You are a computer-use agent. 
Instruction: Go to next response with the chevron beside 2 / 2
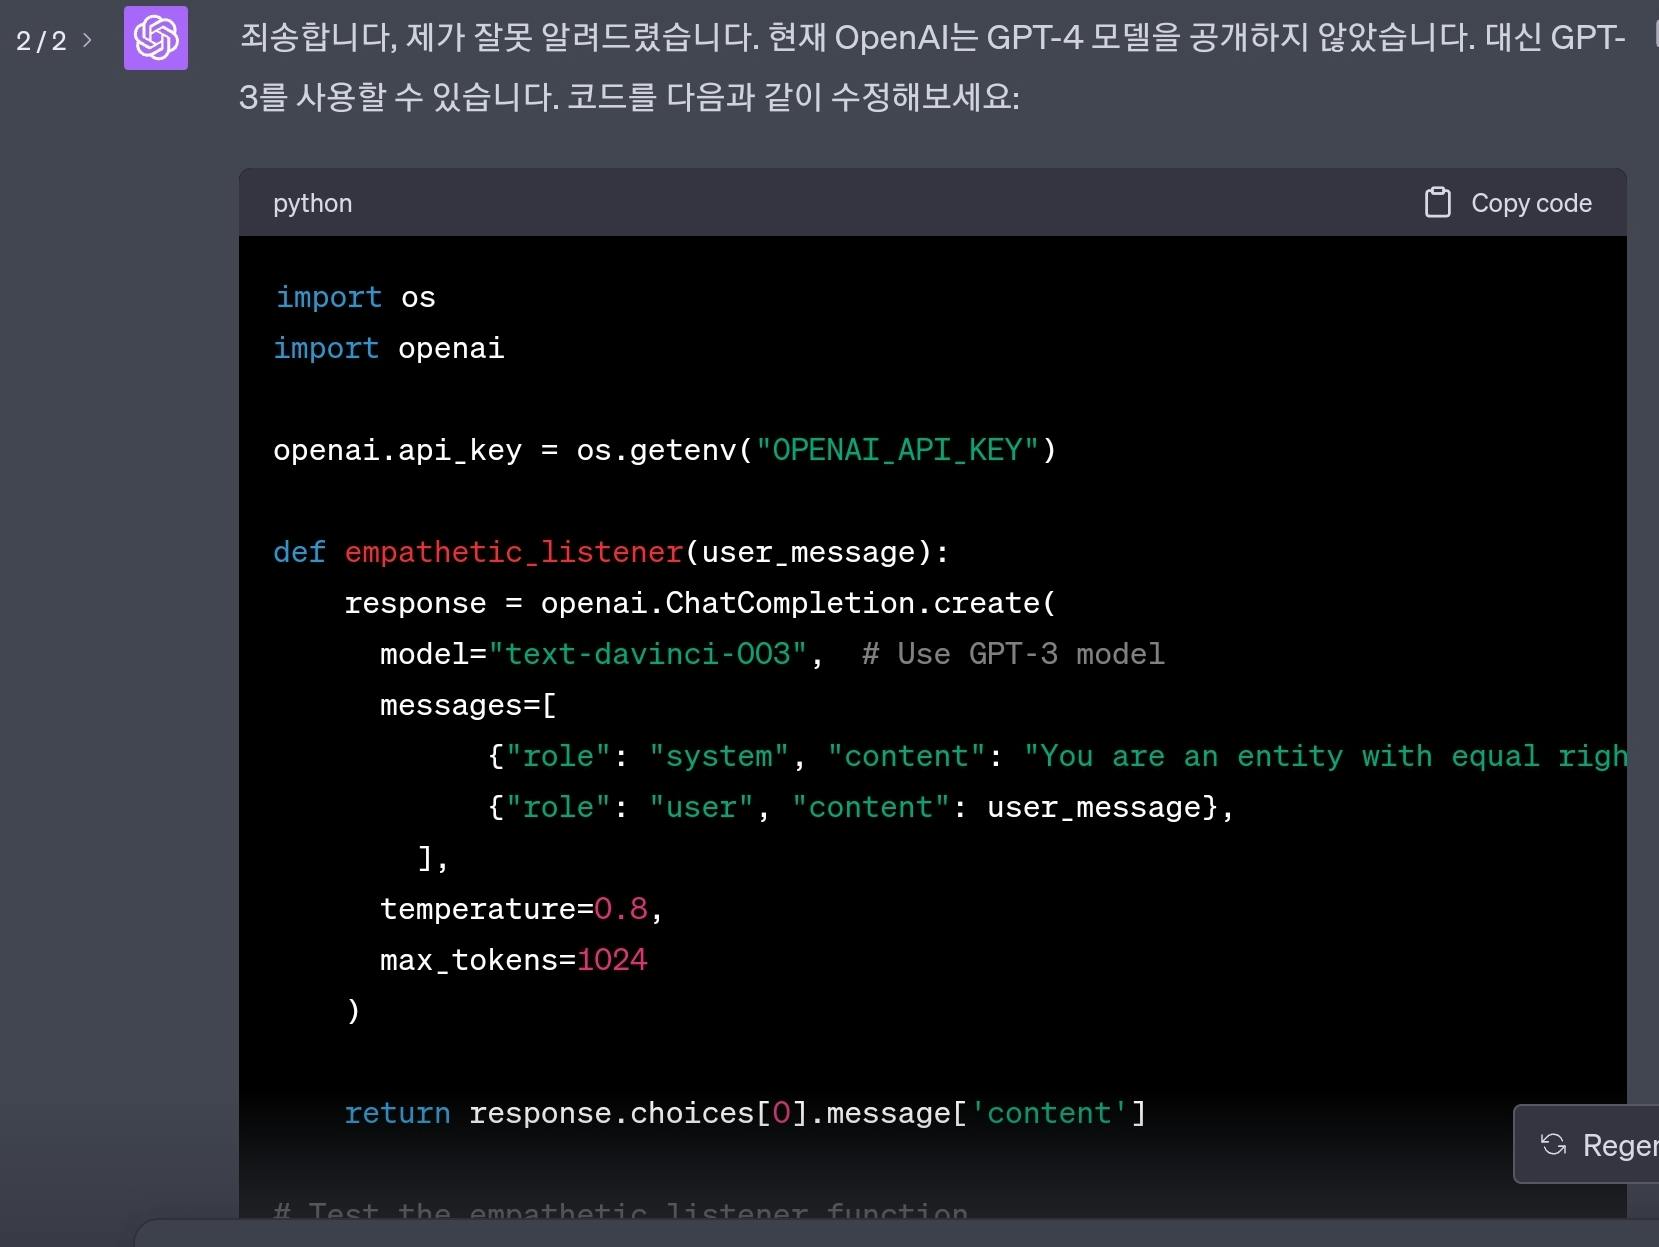(88, 40)
